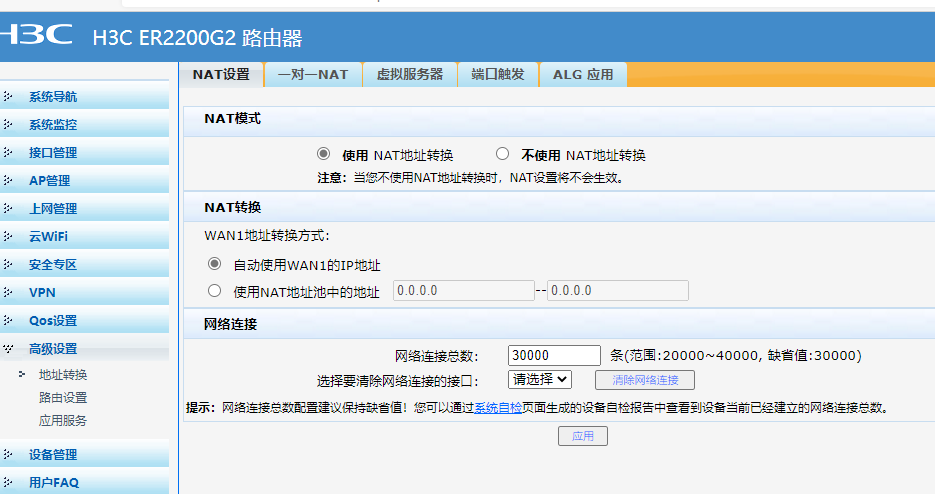This screenshot has height=494, width=935.
Task: Click the NAT模式 section heading
Action: tap(233, 119)
